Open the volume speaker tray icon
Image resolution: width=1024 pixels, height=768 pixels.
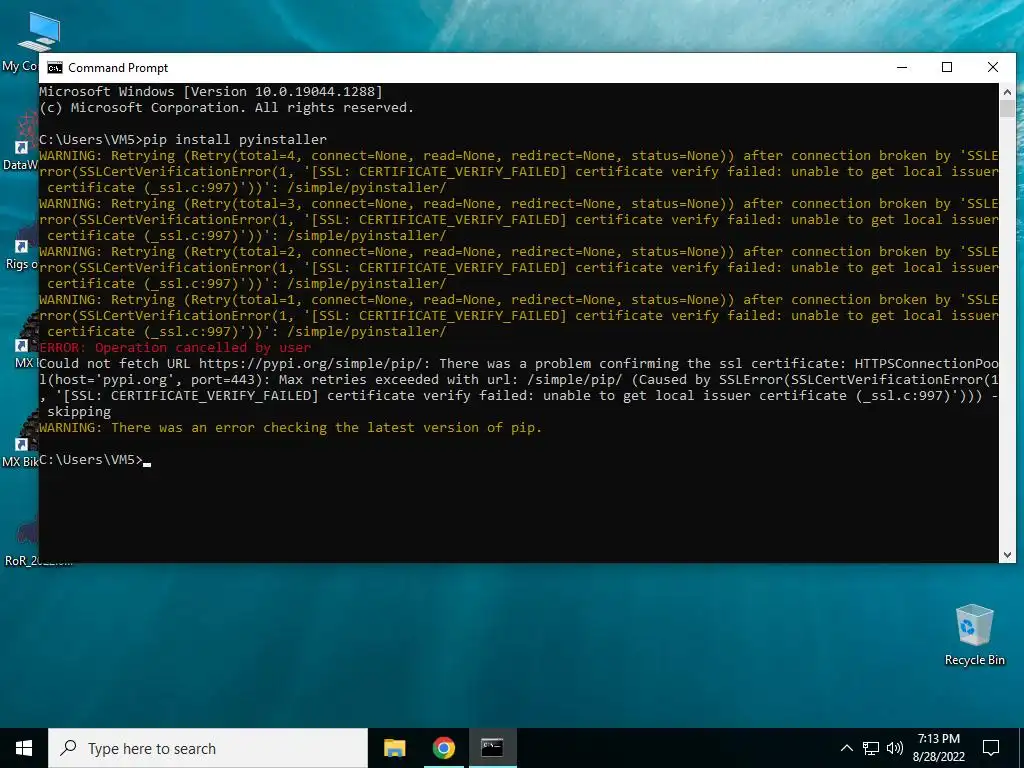pyautogui.click(x=895, y=748)
